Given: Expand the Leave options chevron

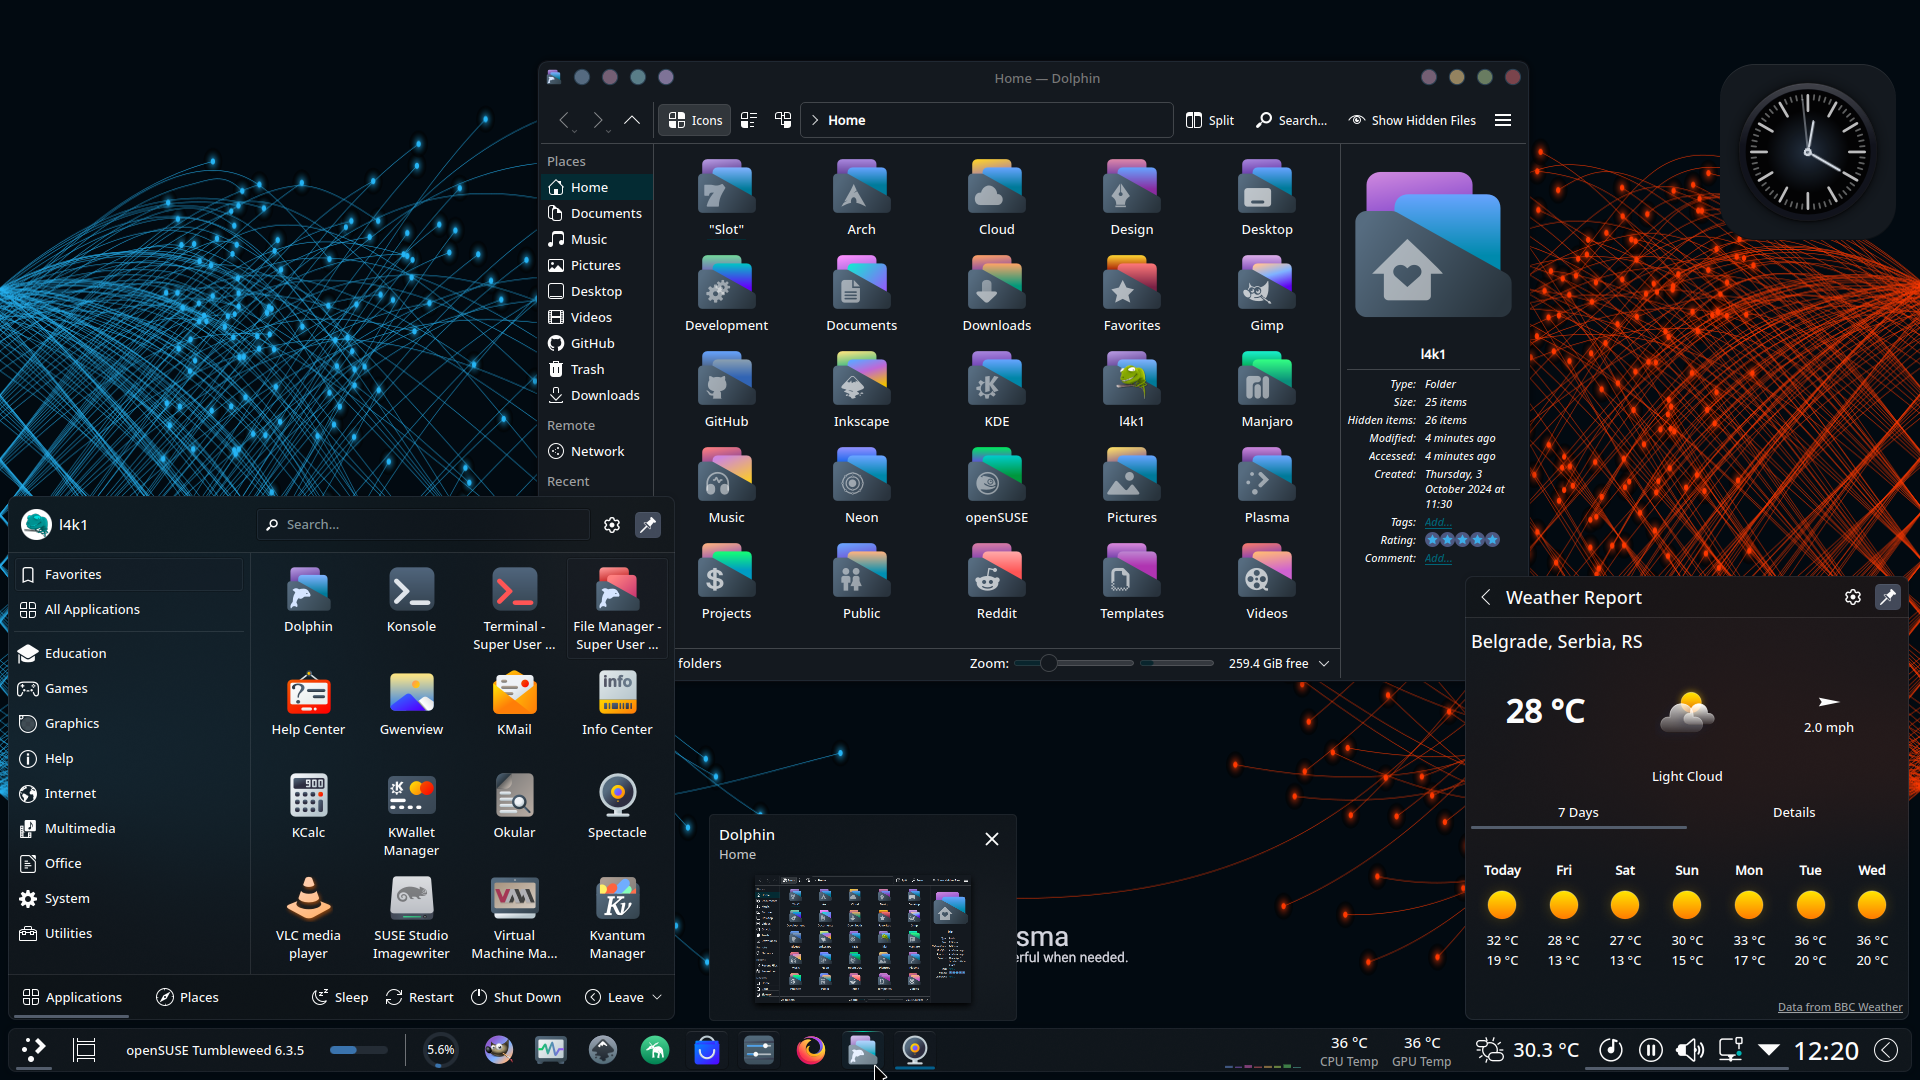Looking at the screenshot, I should tap(657, 997).
